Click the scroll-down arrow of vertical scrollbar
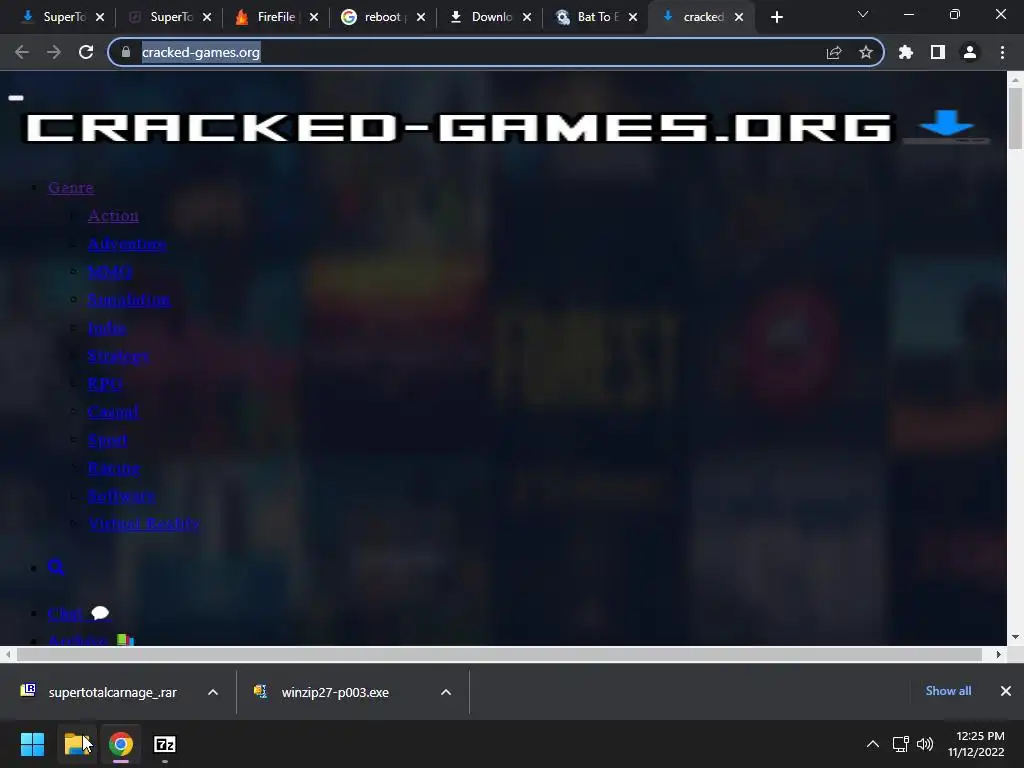This screenshot has width=1024, height=768. tap(1015, 637)
